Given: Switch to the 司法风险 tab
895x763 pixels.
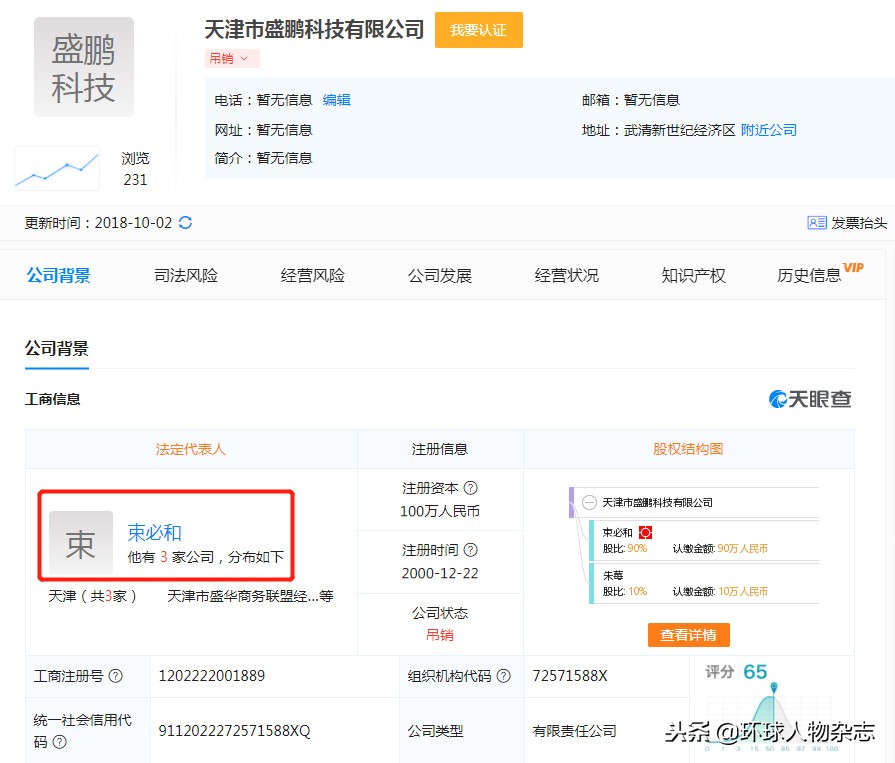Looking at the screenshot, I should [x=185, y=275].
